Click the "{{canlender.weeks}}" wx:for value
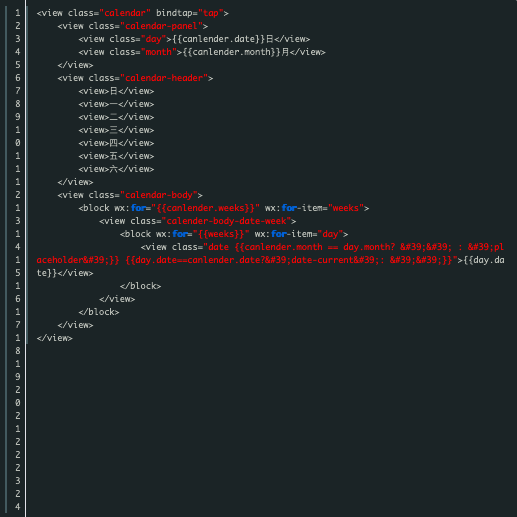This screenshot has width=517, height=517. 205,208
